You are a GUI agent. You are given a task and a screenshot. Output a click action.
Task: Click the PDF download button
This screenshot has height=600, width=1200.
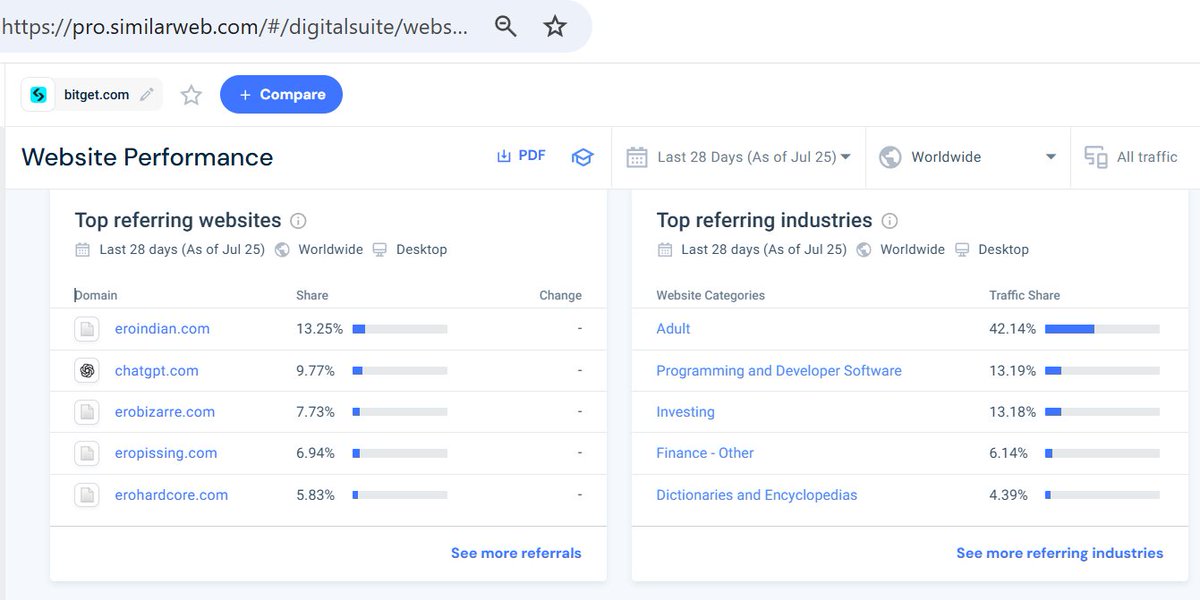point(522,156)
